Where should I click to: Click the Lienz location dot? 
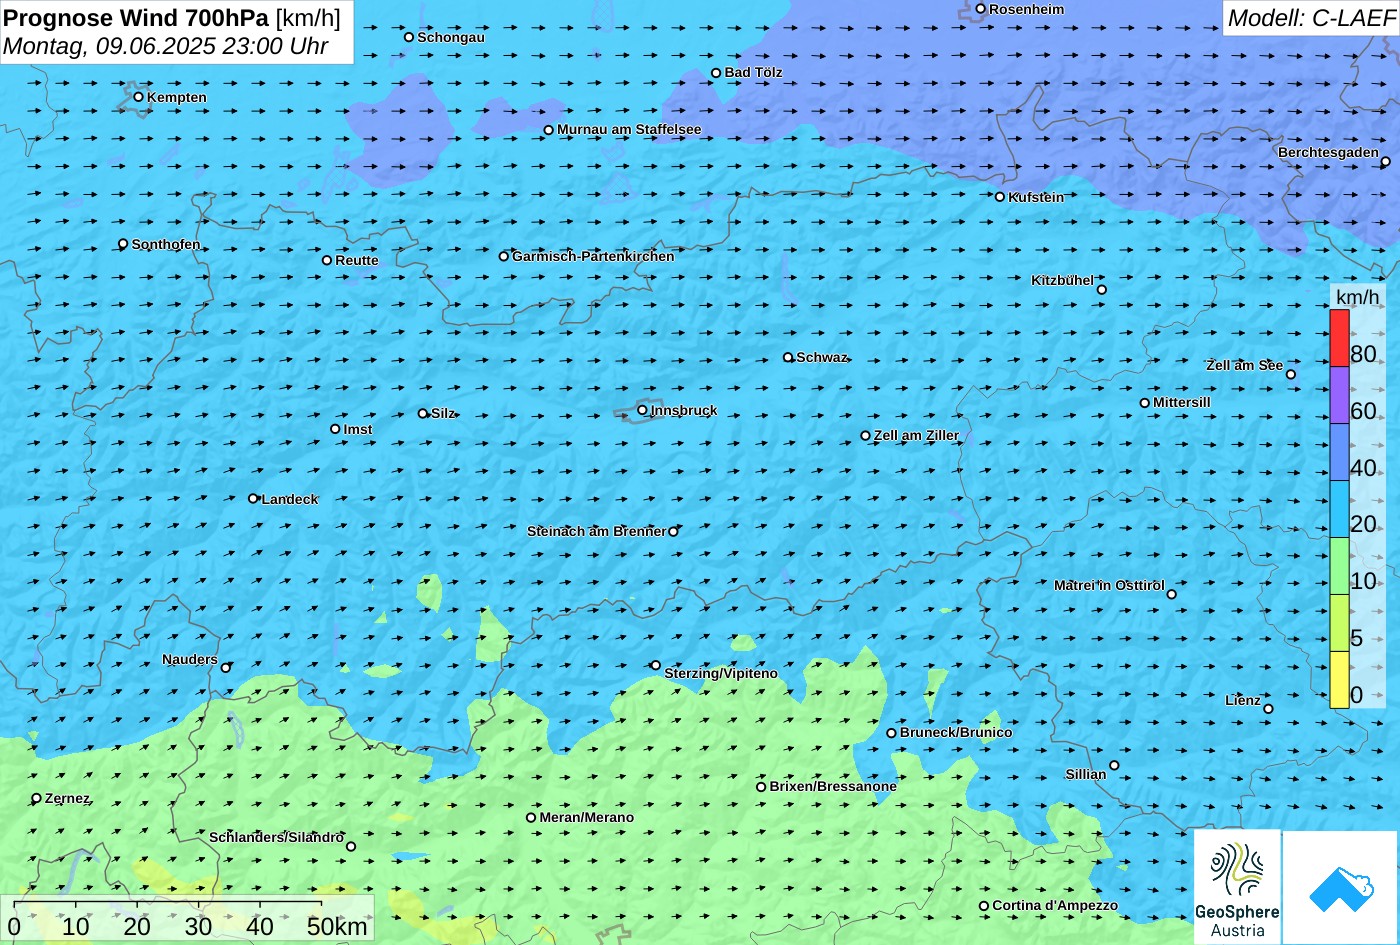(x=1268, y=709)
